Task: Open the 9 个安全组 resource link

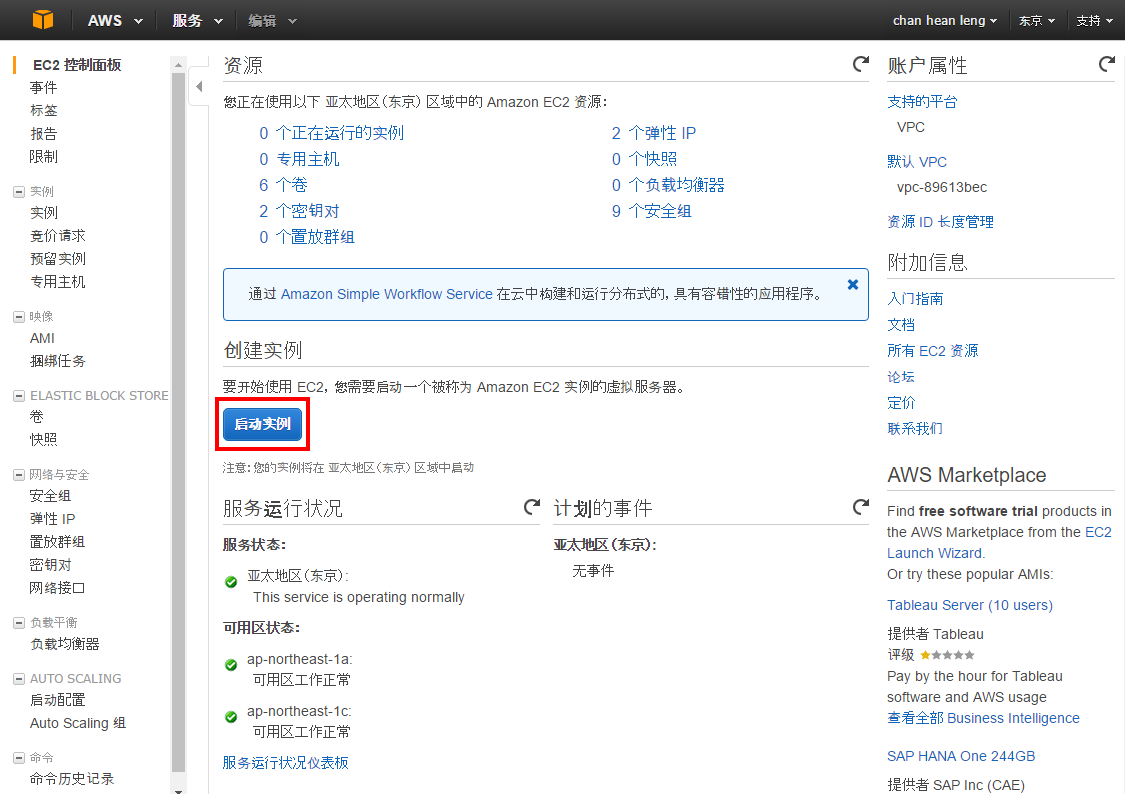Action: (651, 211)
